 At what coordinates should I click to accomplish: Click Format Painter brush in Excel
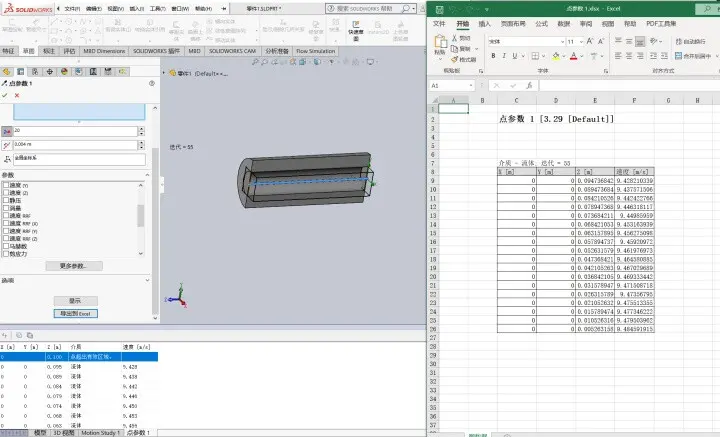(455, 59)
